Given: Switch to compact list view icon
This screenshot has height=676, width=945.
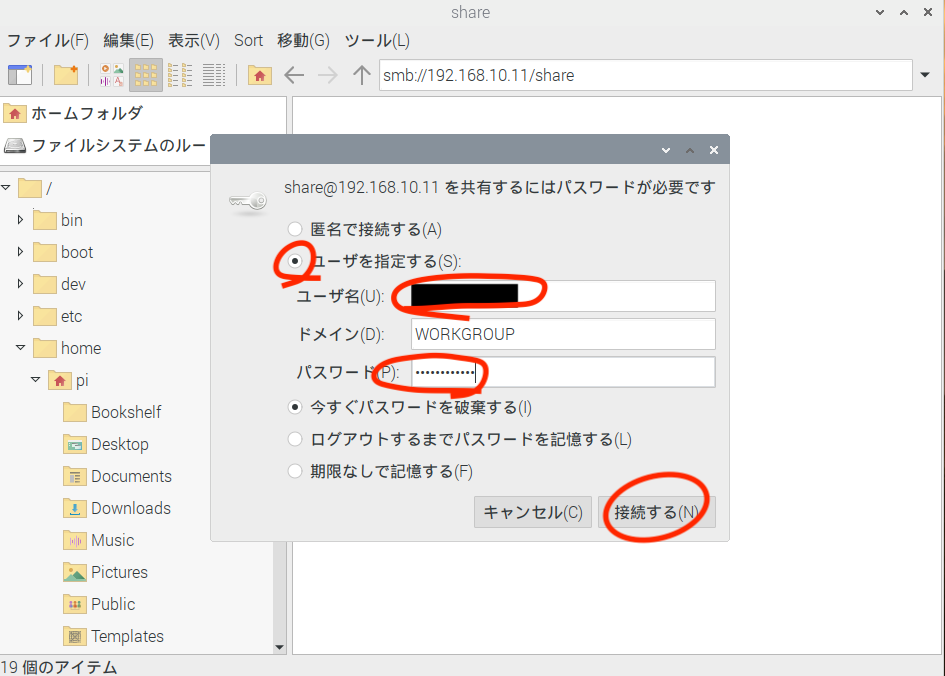Looking at the screenshot, I should pyautogui.click(x=180, y=75).
